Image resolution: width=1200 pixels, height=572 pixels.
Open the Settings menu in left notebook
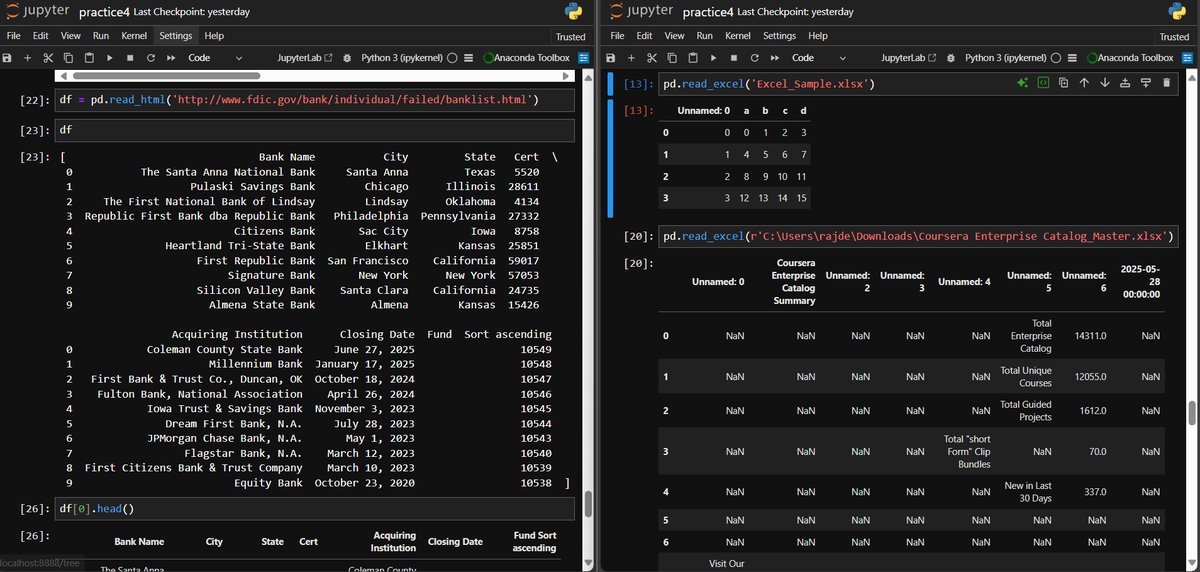(x=176, y=36)
